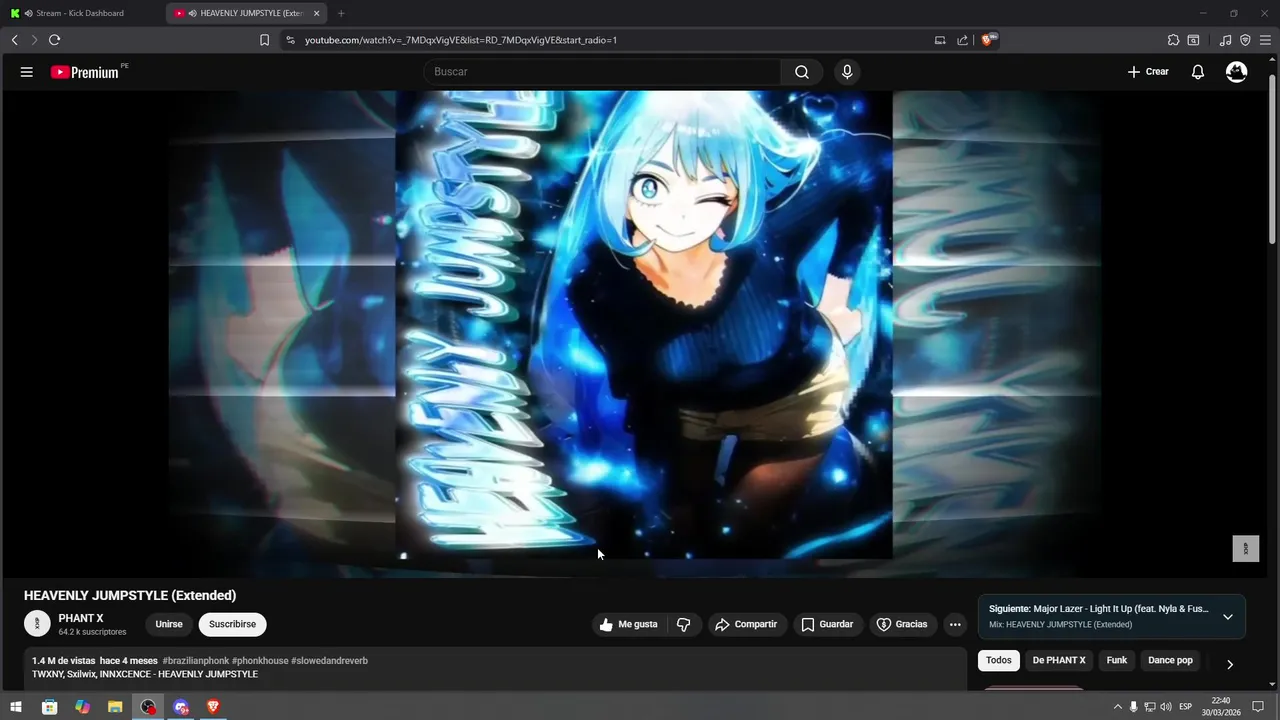This screenshot has height=720, width=1280.
Task: Open the Brave main menu
Action: 1265,40
